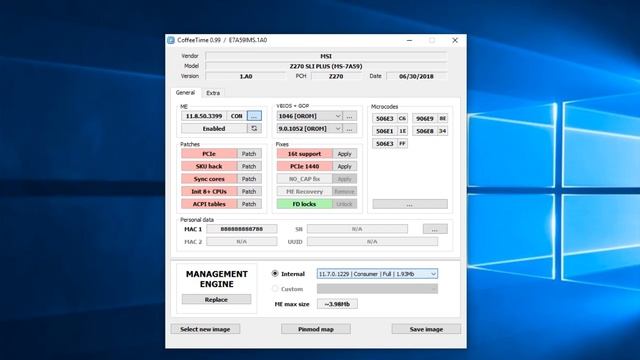Viewport: 640px width, 360px height.
Task: Switch to the General tab
Action: pyautogui.click(x=185, y=93)
